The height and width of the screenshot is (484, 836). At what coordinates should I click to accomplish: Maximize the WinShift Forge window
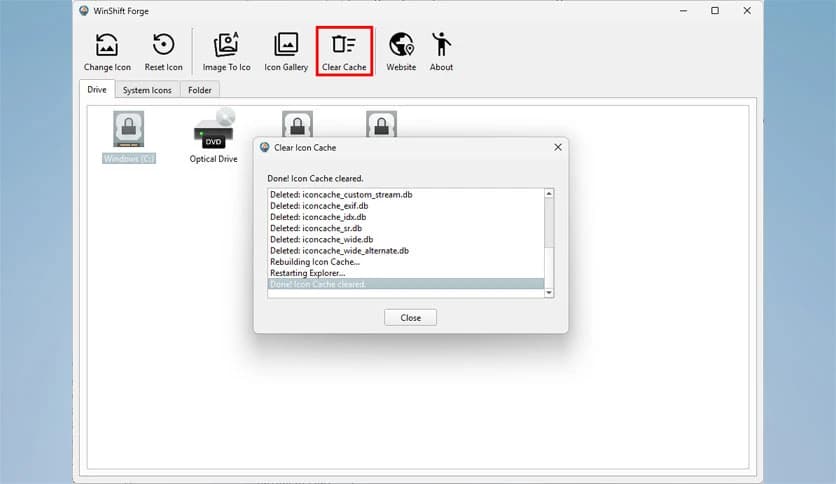(715, 11)
